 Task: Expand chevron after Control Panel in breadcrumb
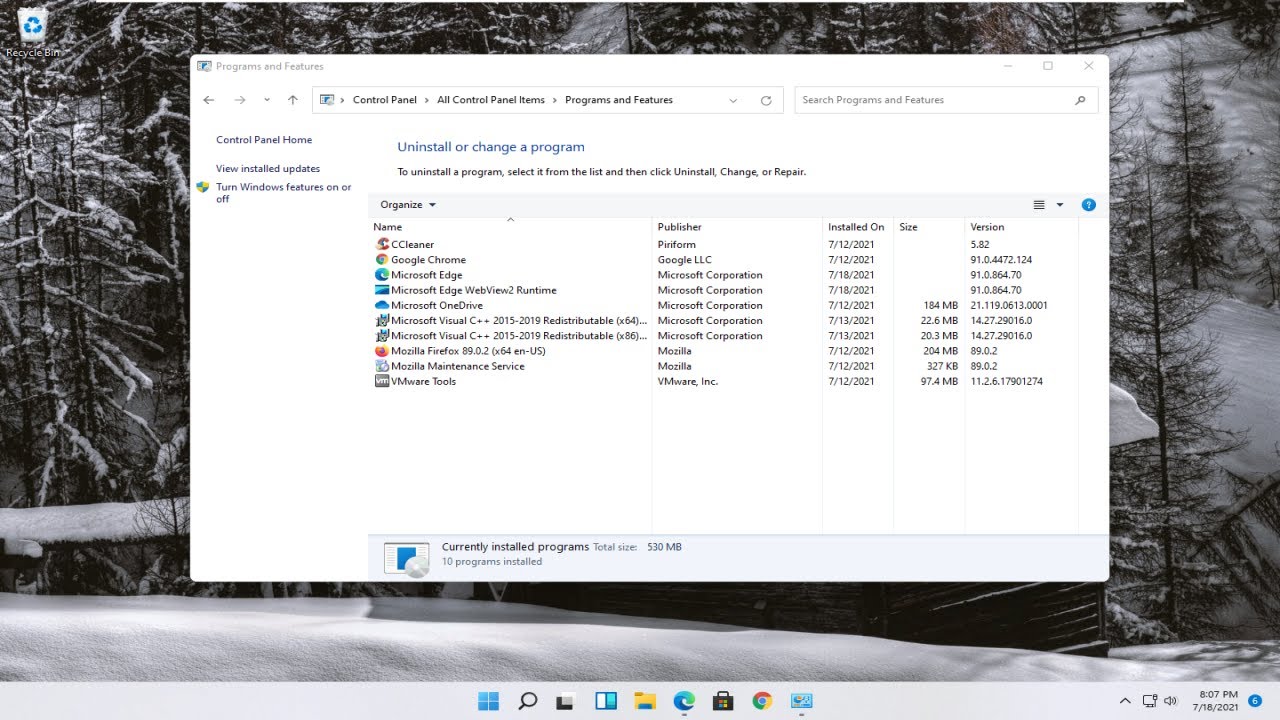tap(427, 100)
